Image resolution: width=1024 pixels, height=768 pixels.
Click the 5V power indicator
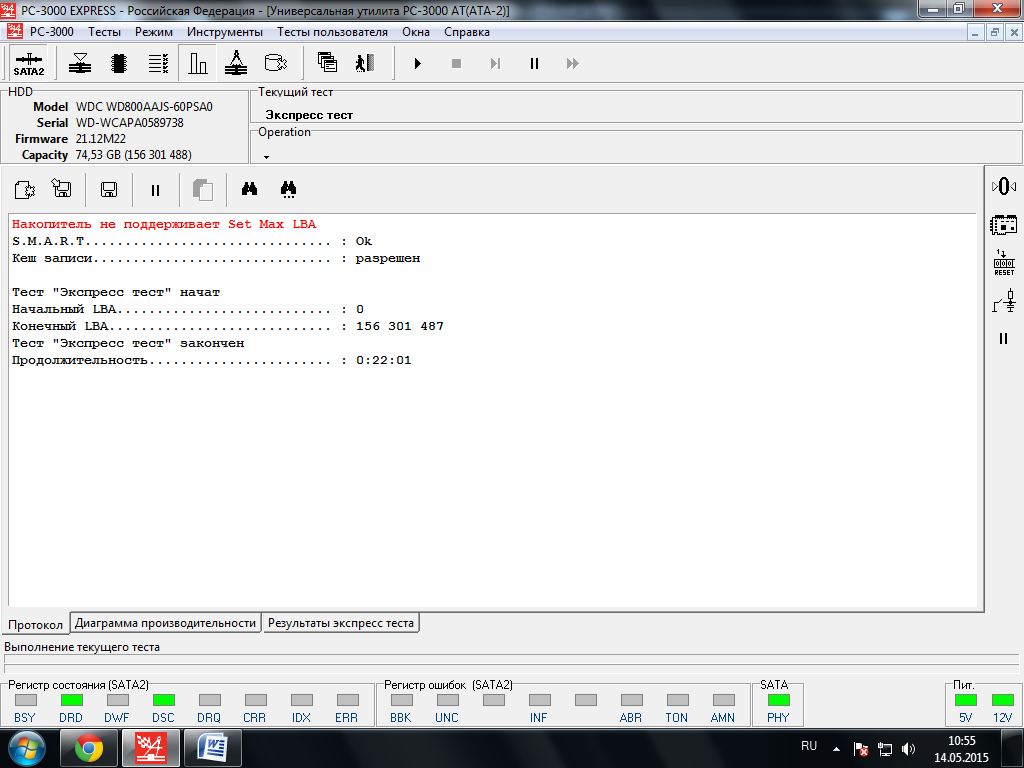[965, 700]
